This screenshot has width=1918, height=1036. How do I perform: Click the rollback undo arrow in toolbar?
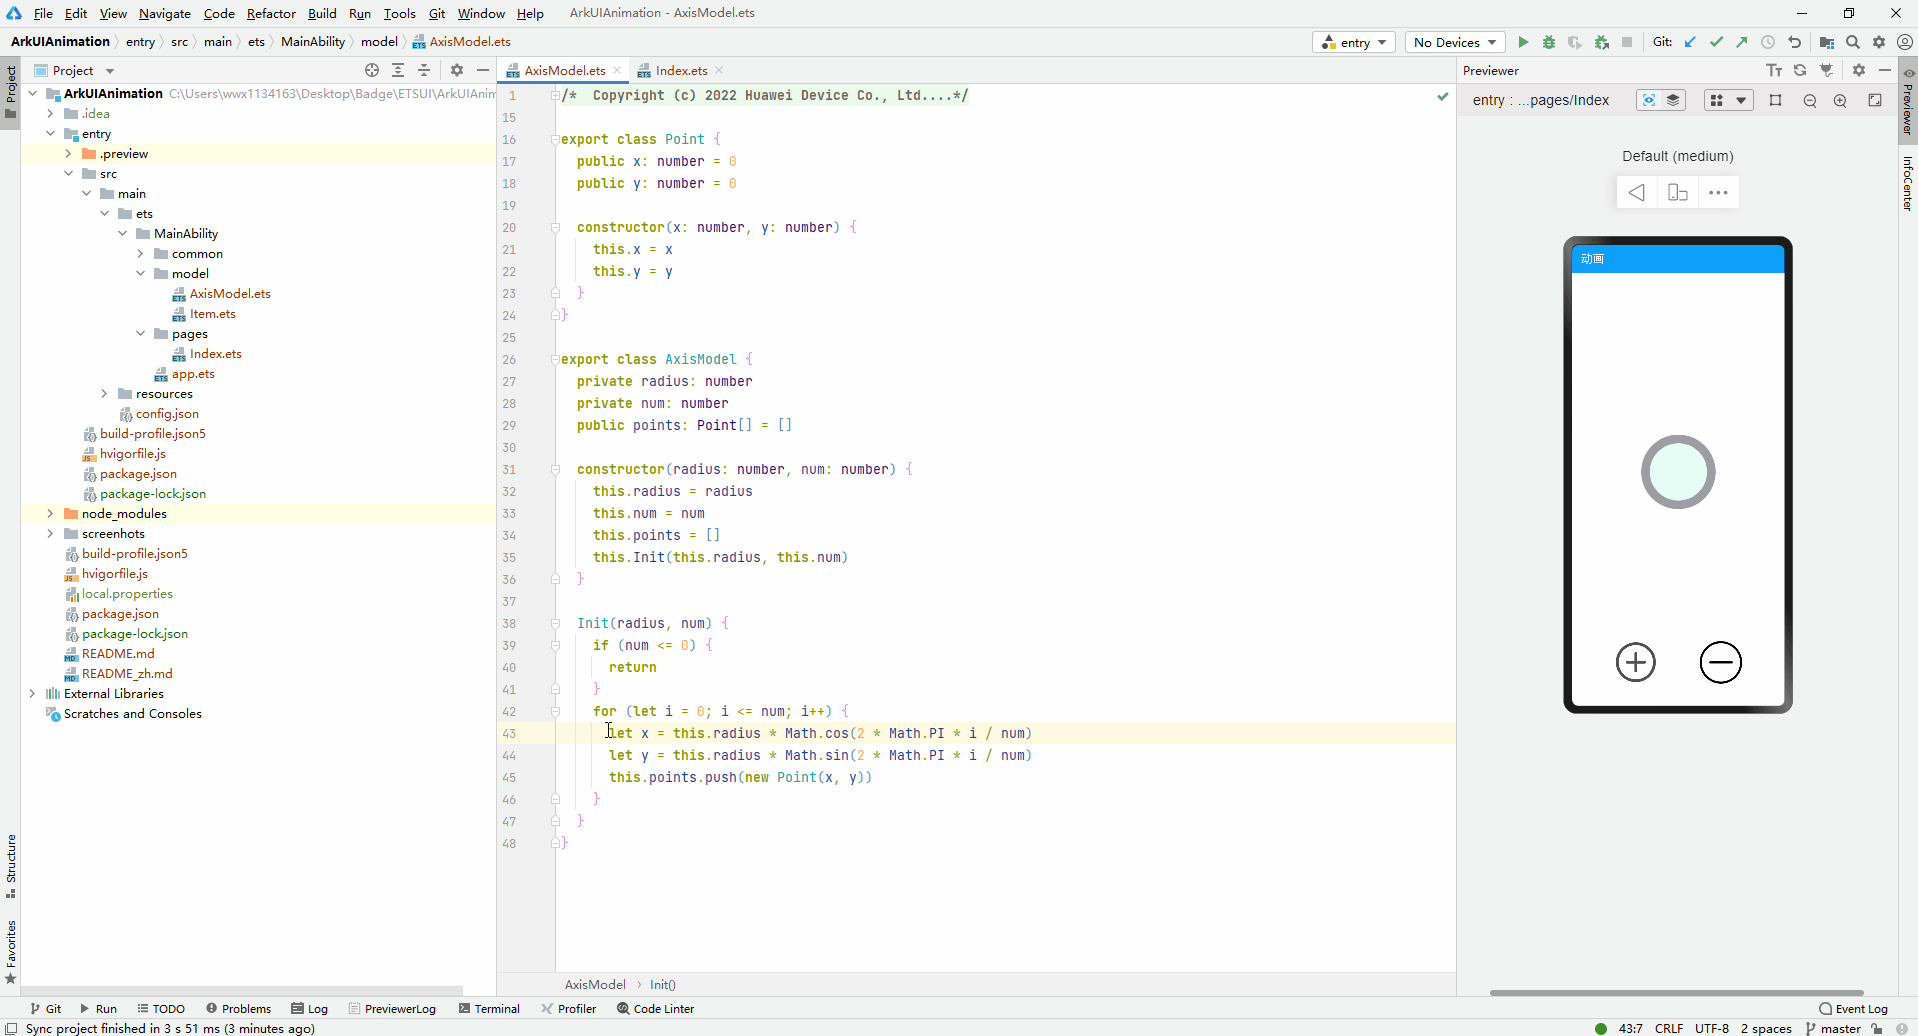pos(1794,42)
